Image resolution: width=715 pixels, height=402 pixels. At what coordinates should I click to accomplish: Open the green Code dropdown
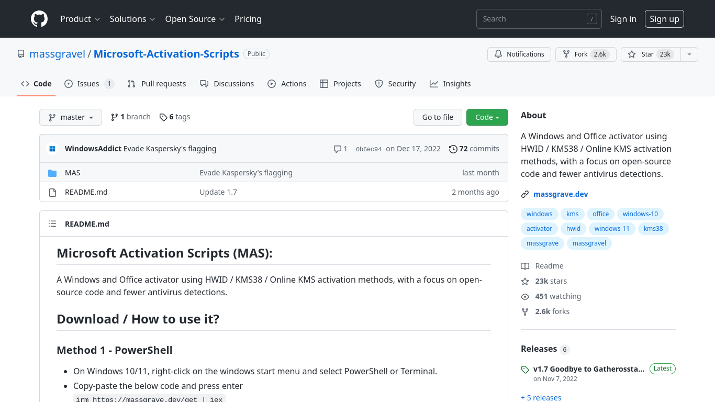(x=486, y=117)
